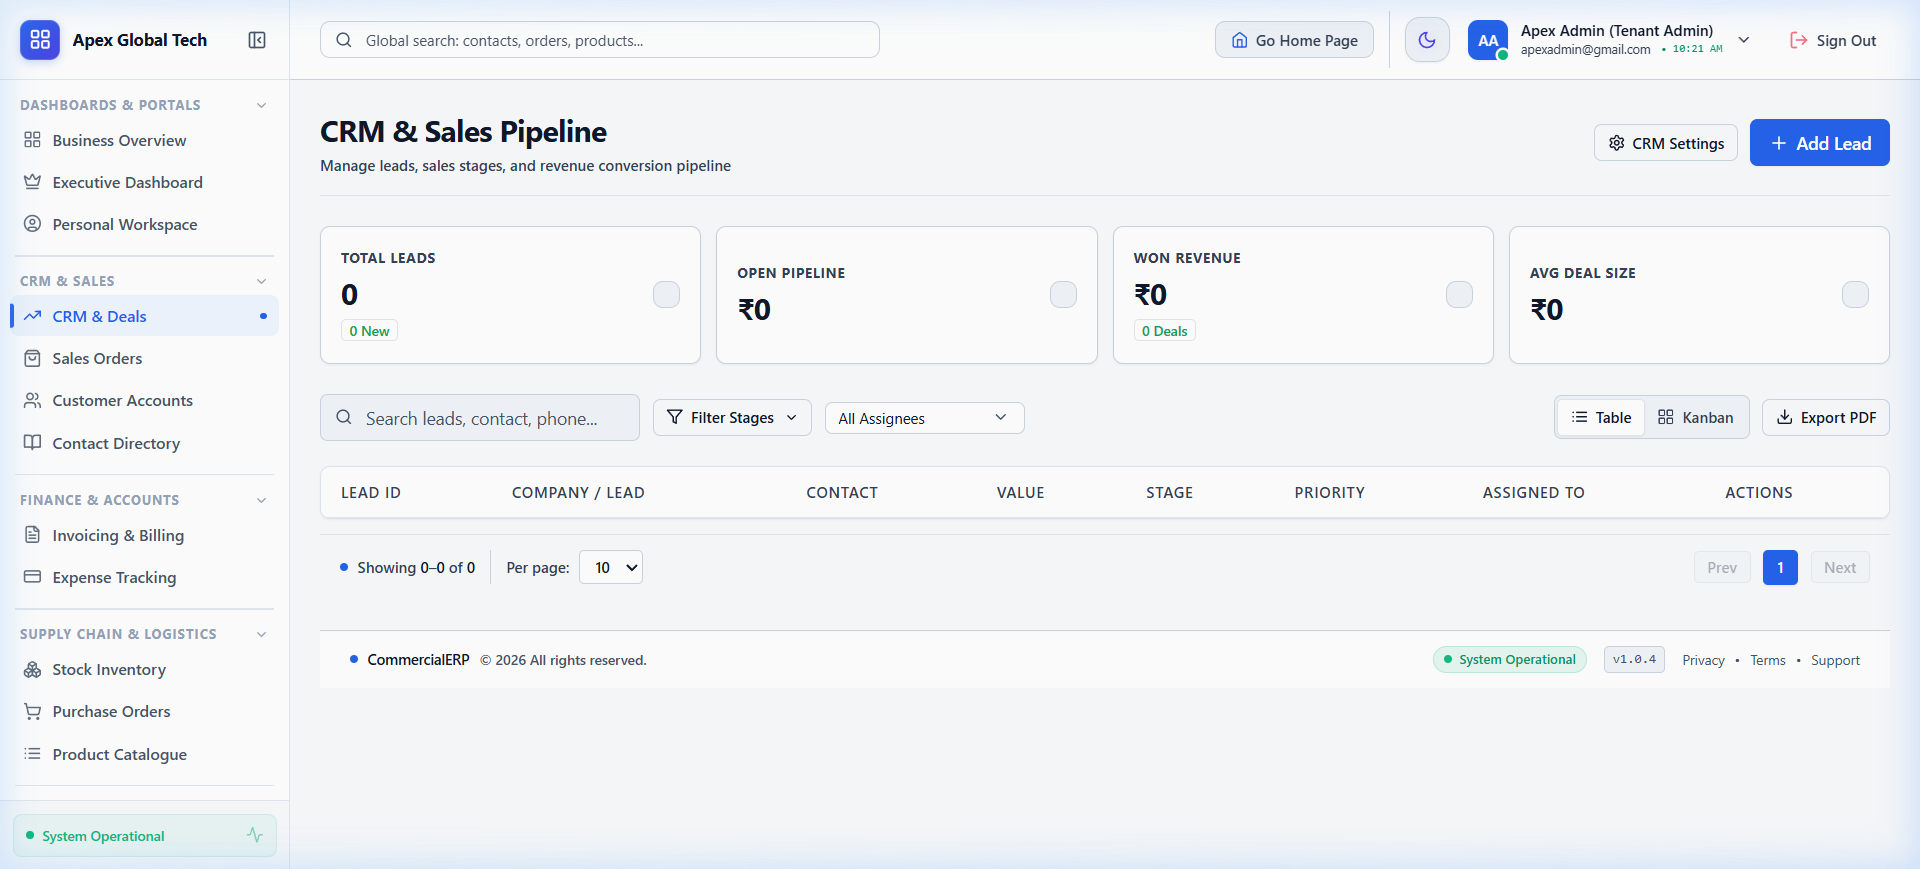Click the Export PDF download icon
The image size is (1920, 869).
click(1784, 417)
